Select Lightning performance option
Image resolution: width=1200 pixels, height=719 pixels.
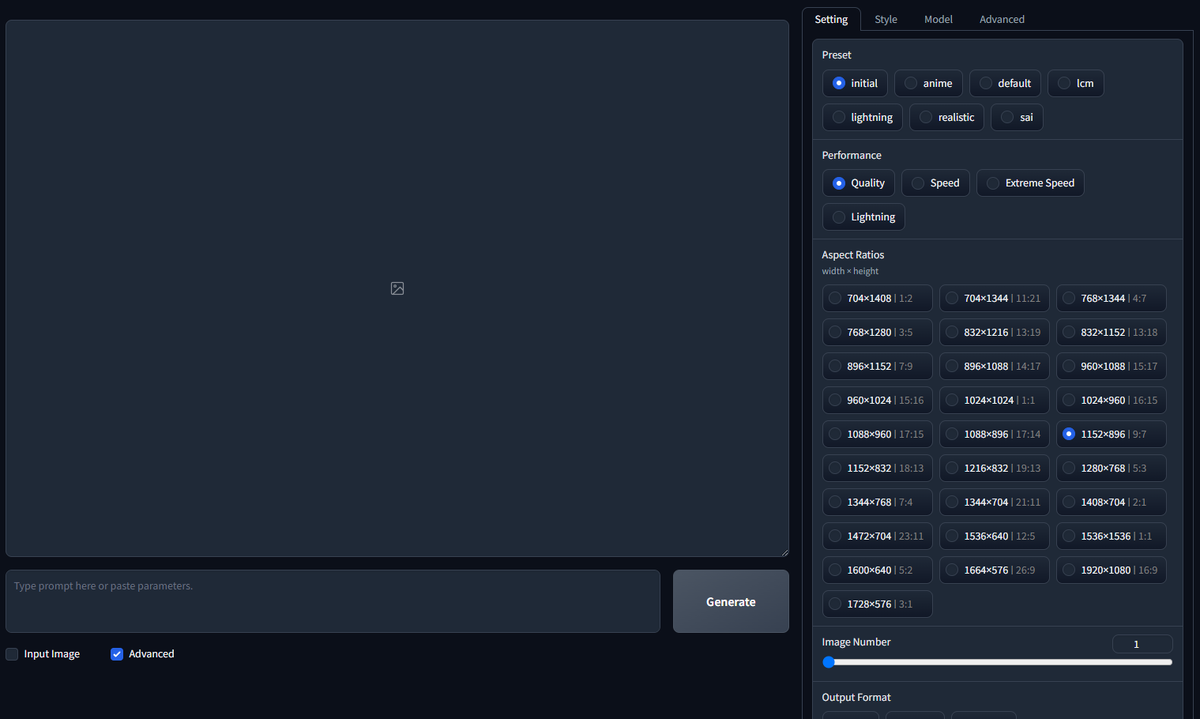click(x=863, y=217)
